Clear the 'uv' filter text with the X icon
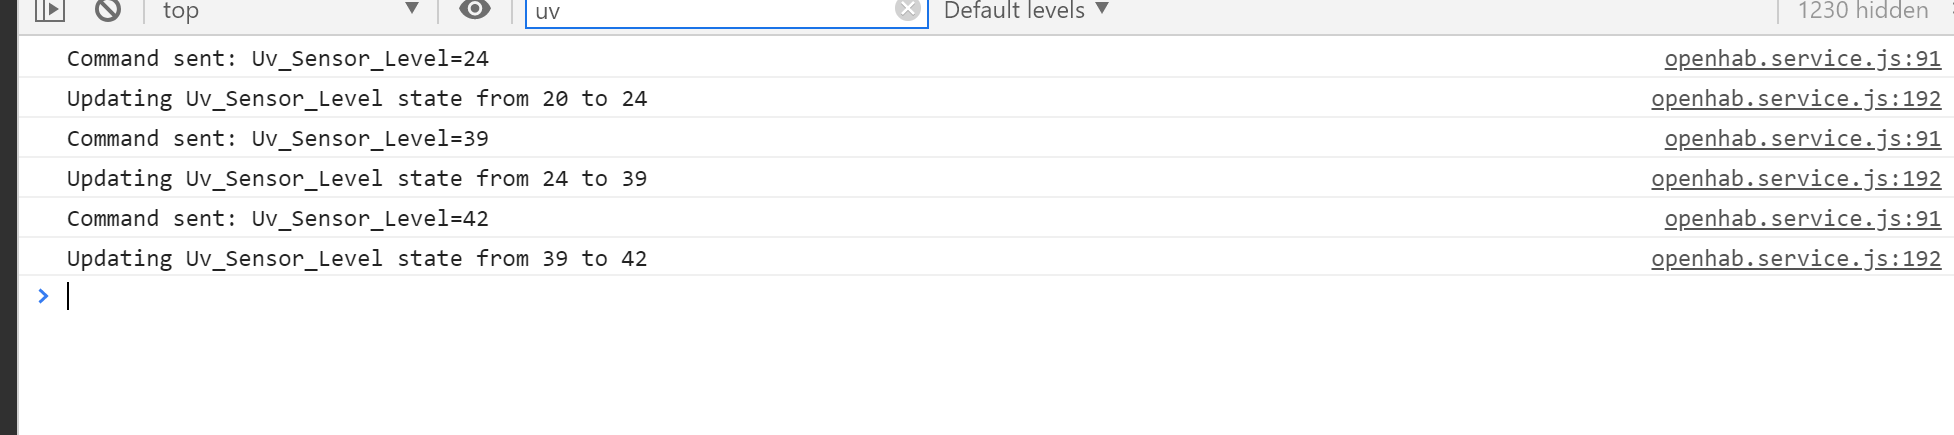 pos(907,10)
